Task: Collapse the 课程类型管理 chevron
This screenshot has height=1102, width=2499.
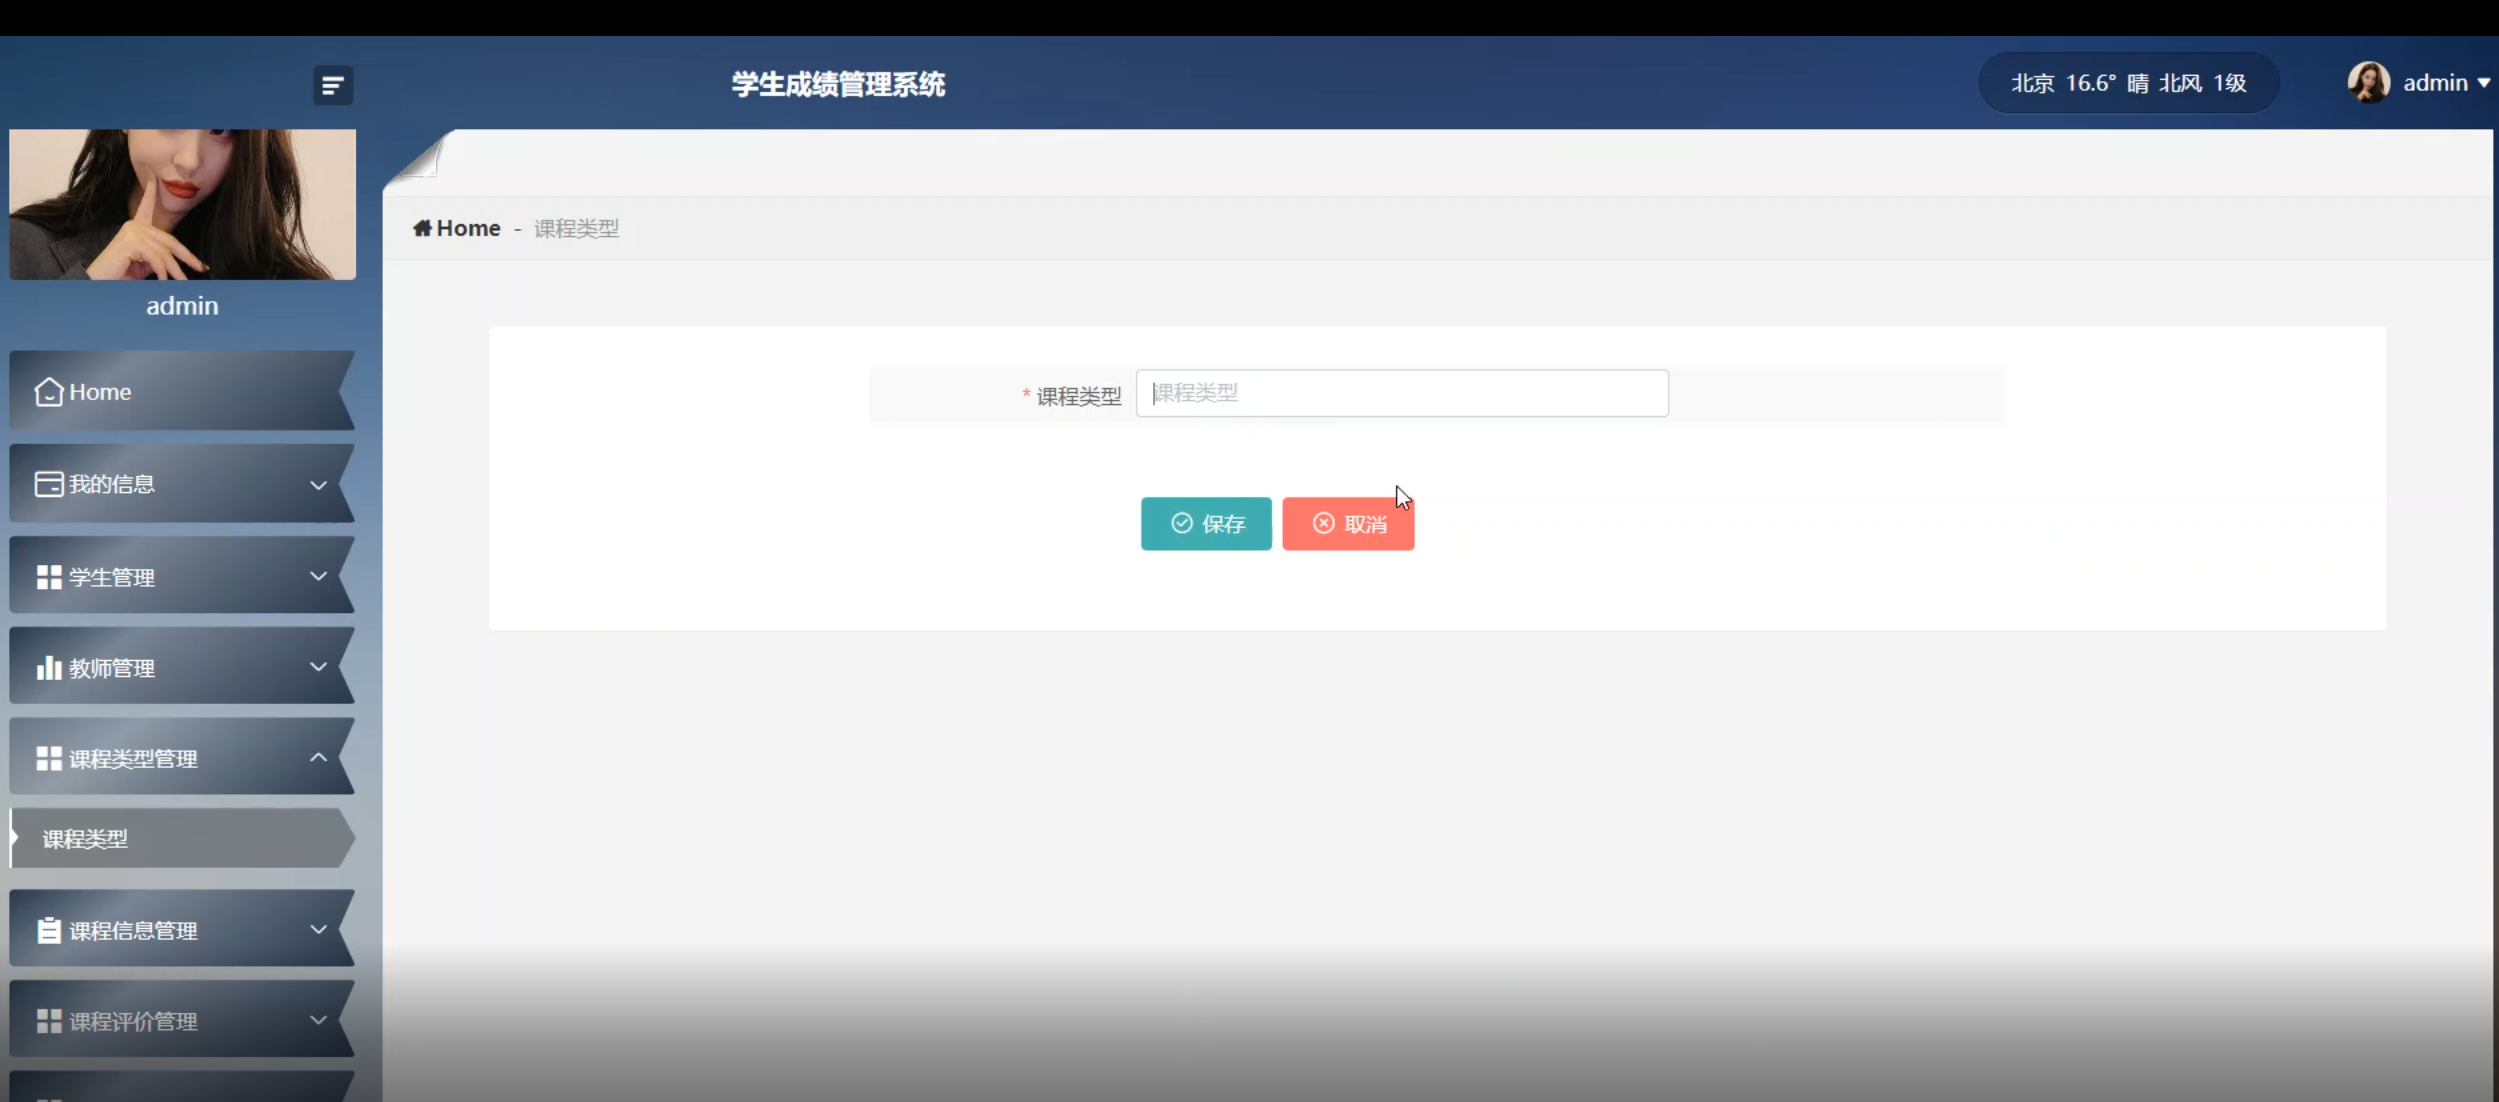Action: [318, 757]
